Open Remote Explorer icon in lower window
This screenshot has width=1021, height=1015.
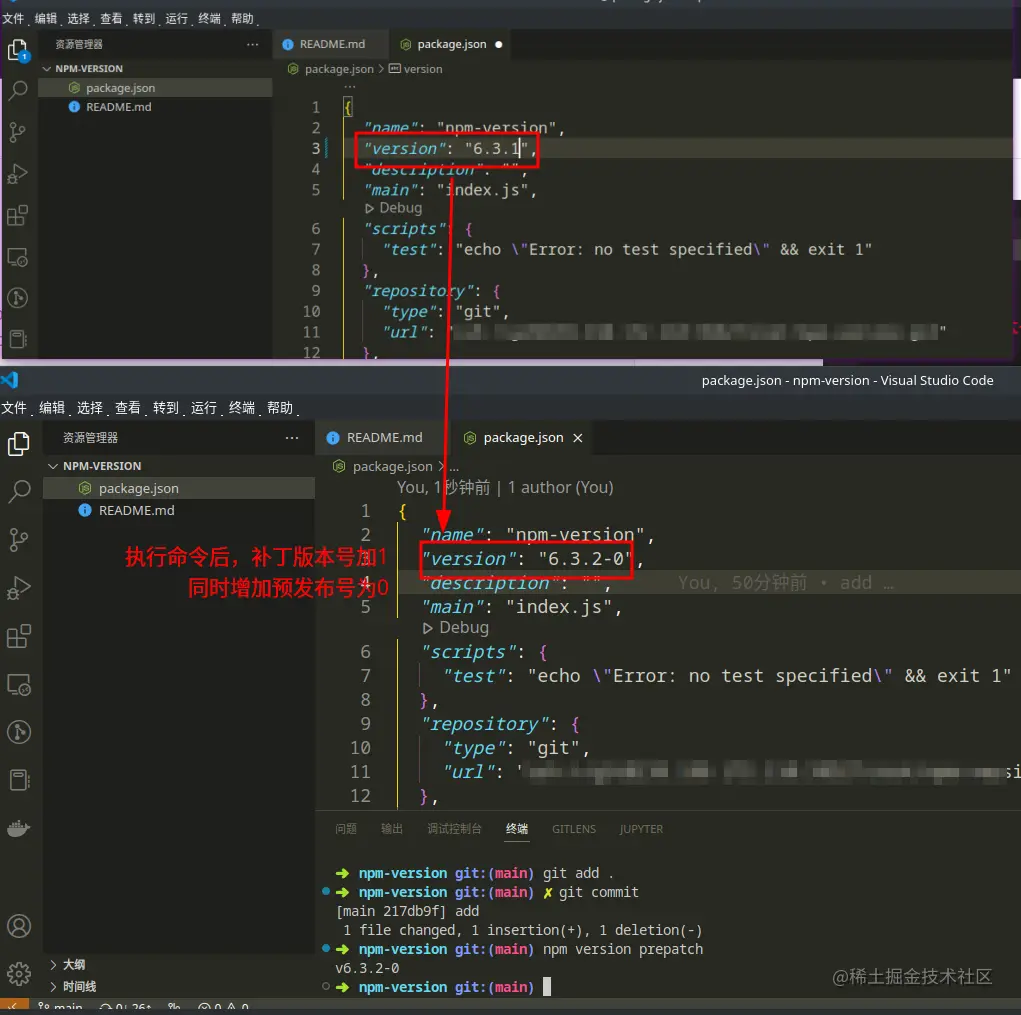(19, 684)
